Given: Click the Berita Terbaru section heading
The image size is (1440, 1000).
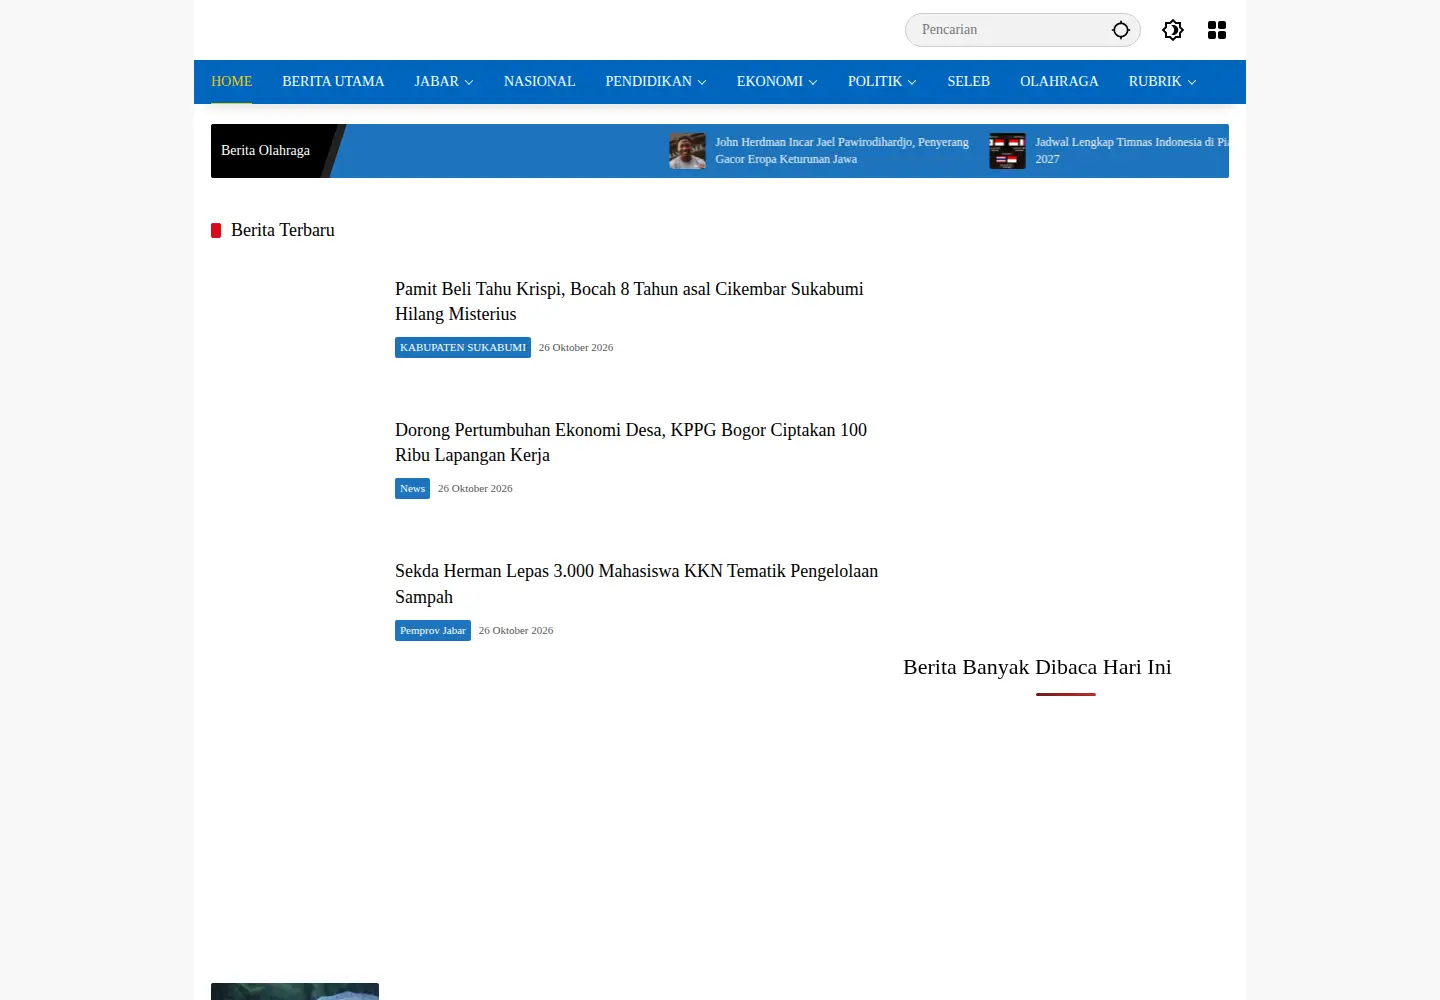Looking at the screenshot, I should click(x=283, y=230).
